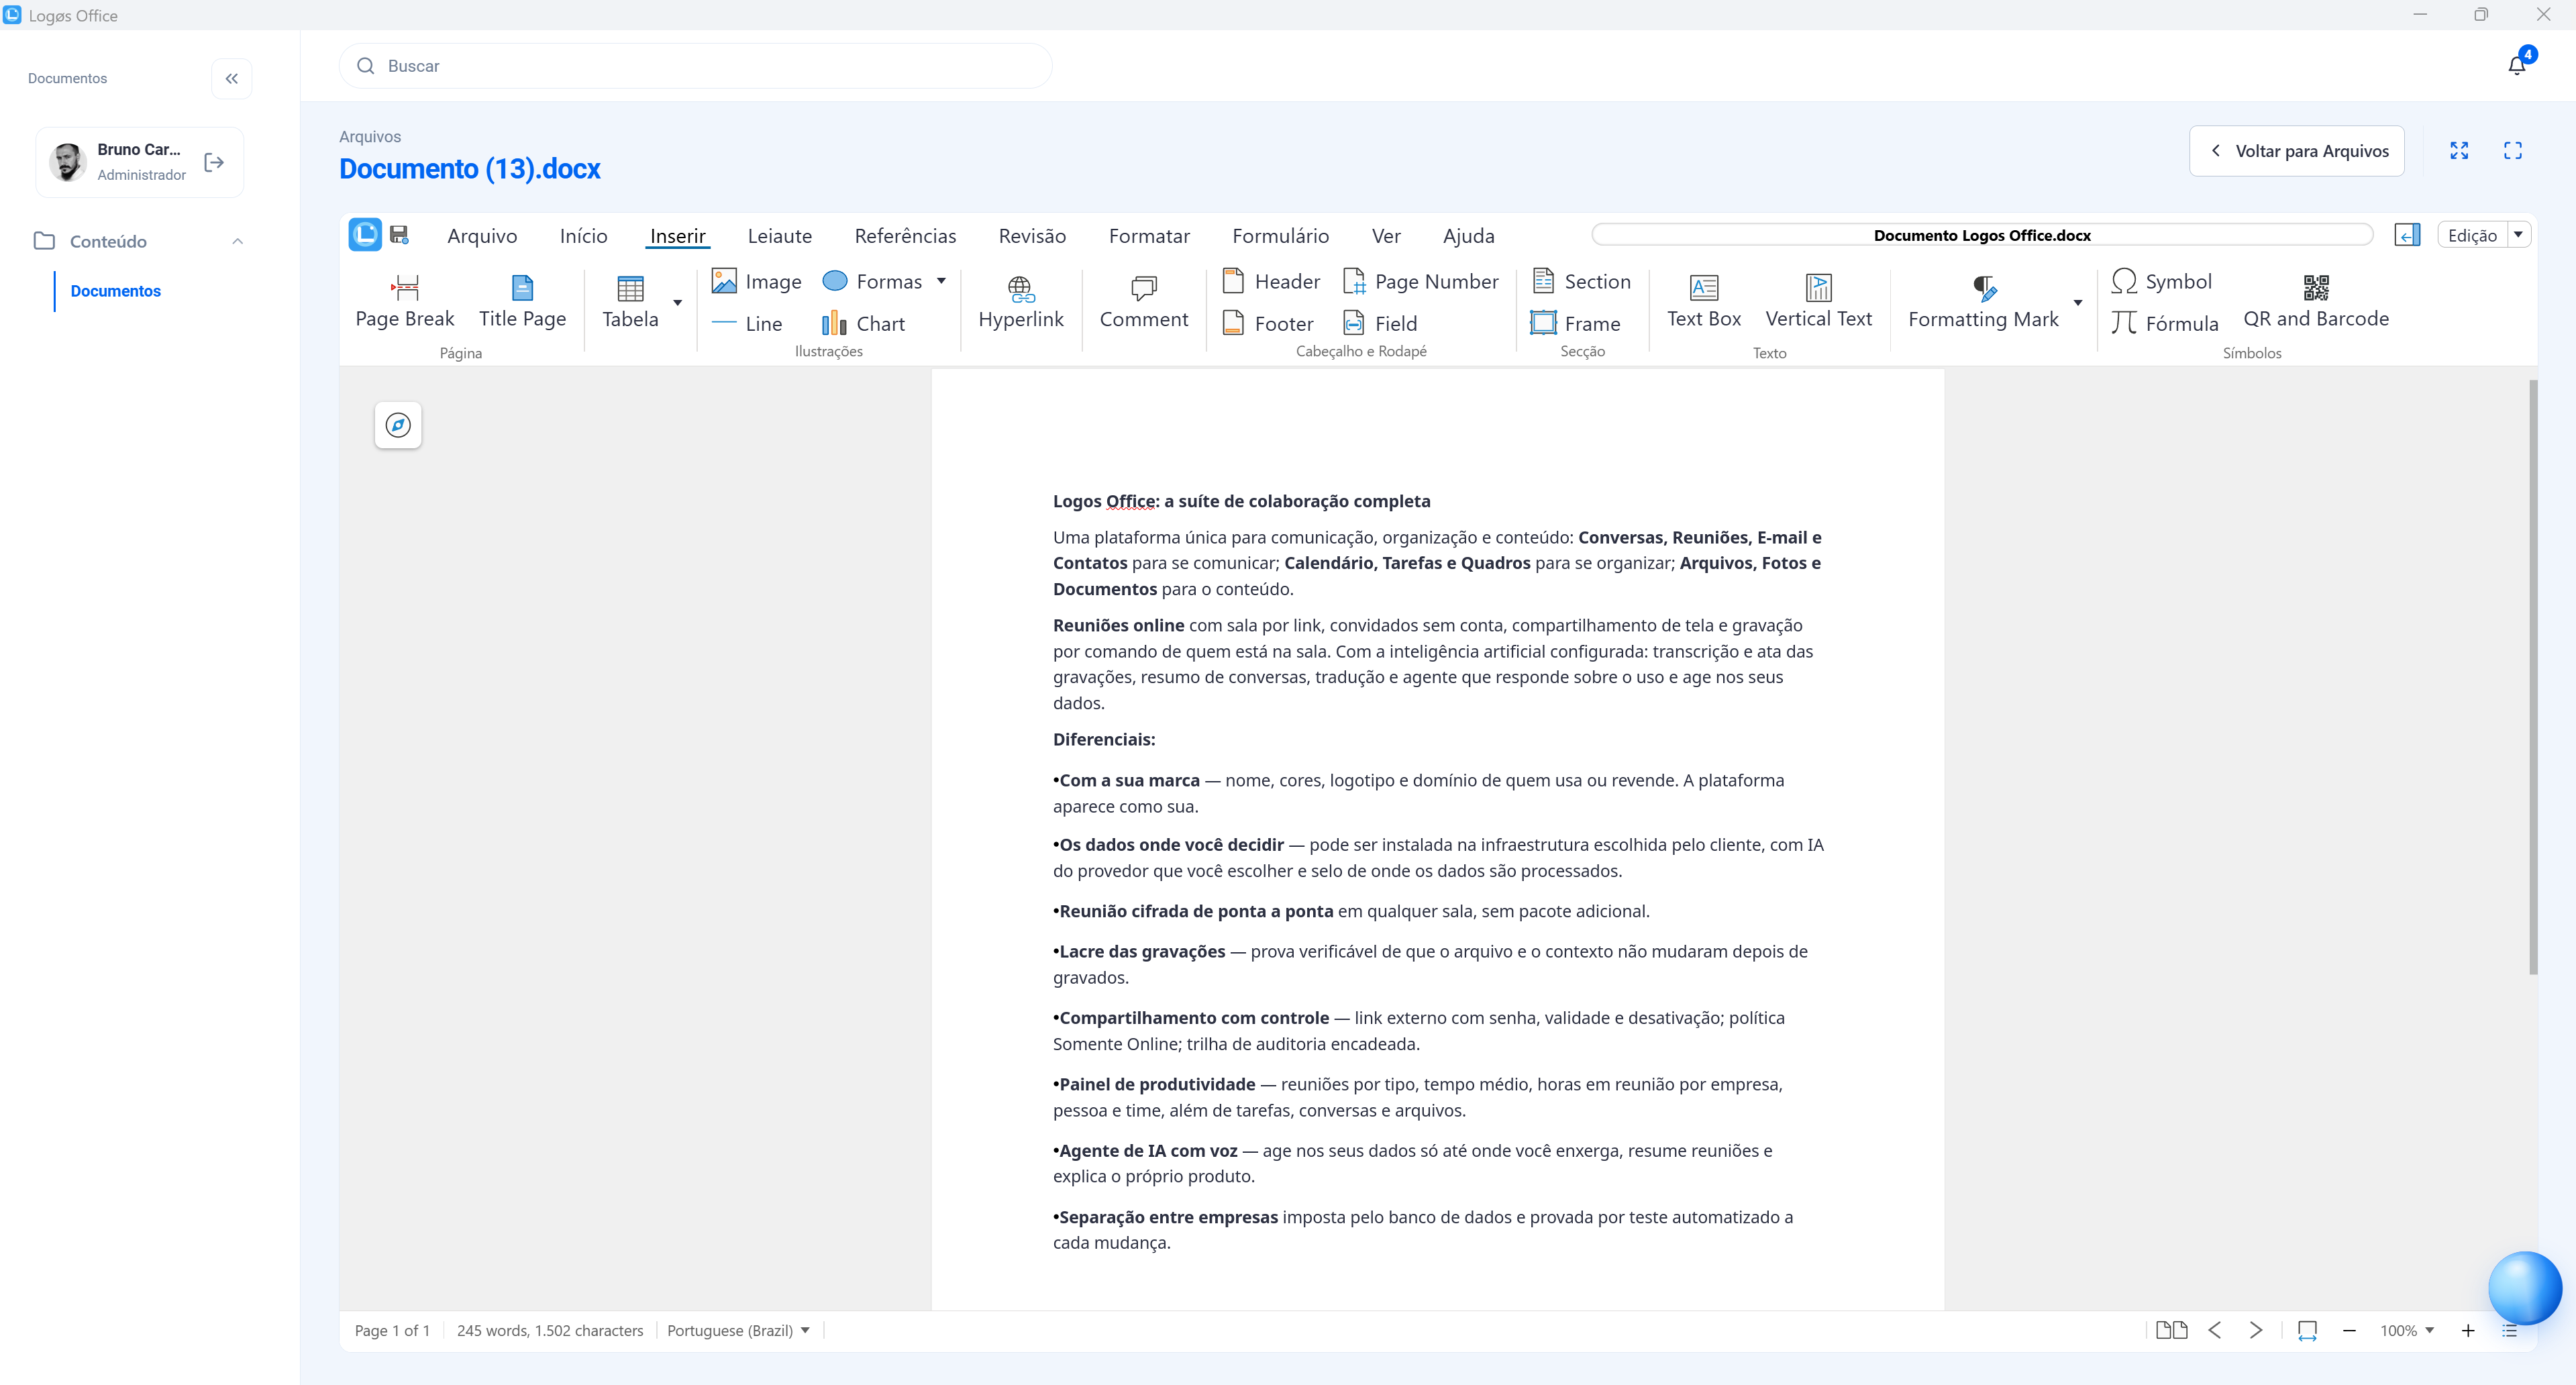Open the Leiaute tab

pyautogui.click(x=779, y=235)
